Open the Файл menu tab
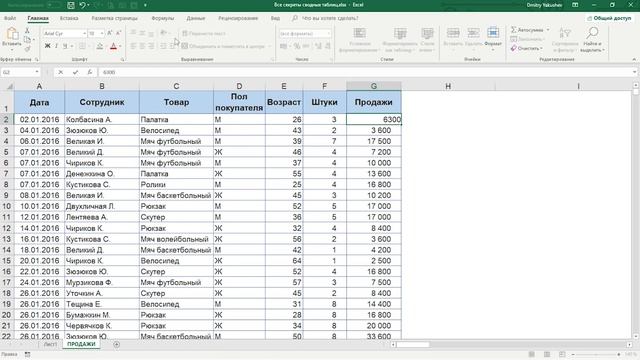Viewport: 640px width, 360px height. point(10,18)
